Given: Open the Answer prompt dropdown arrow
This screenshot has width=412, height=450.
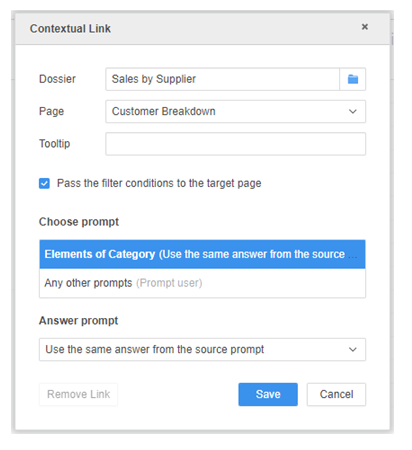Looking at the screenshot, I should pyautogui.click(x=353, y=349).
